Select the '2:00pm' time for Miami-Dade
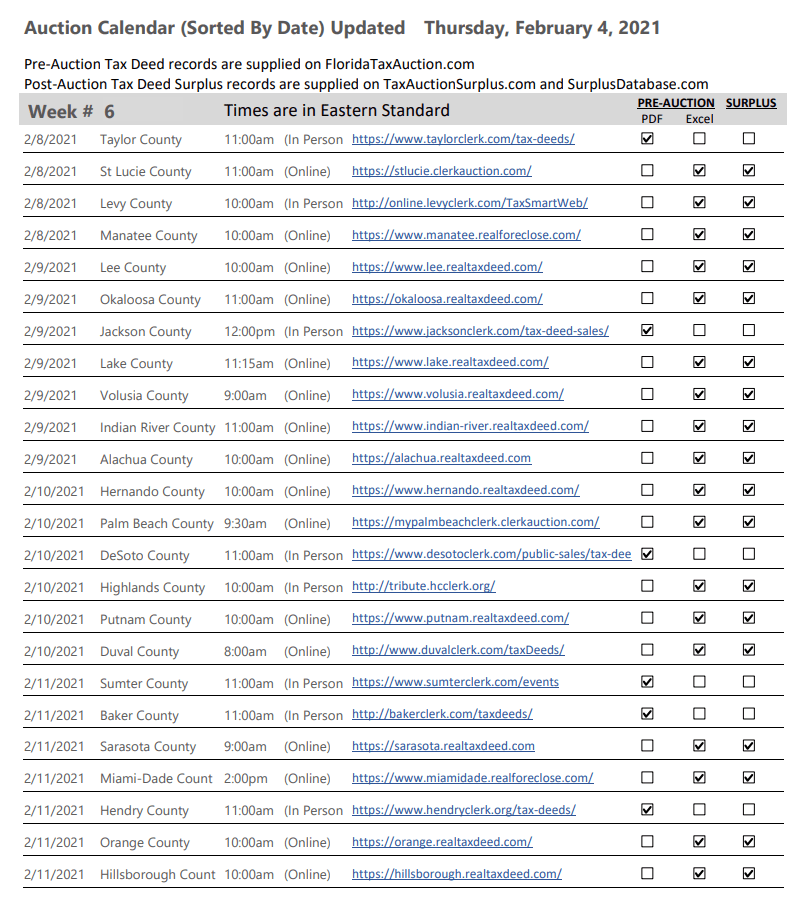The height and width of the screenshot is (906, 803). click(x=246, y=779)
